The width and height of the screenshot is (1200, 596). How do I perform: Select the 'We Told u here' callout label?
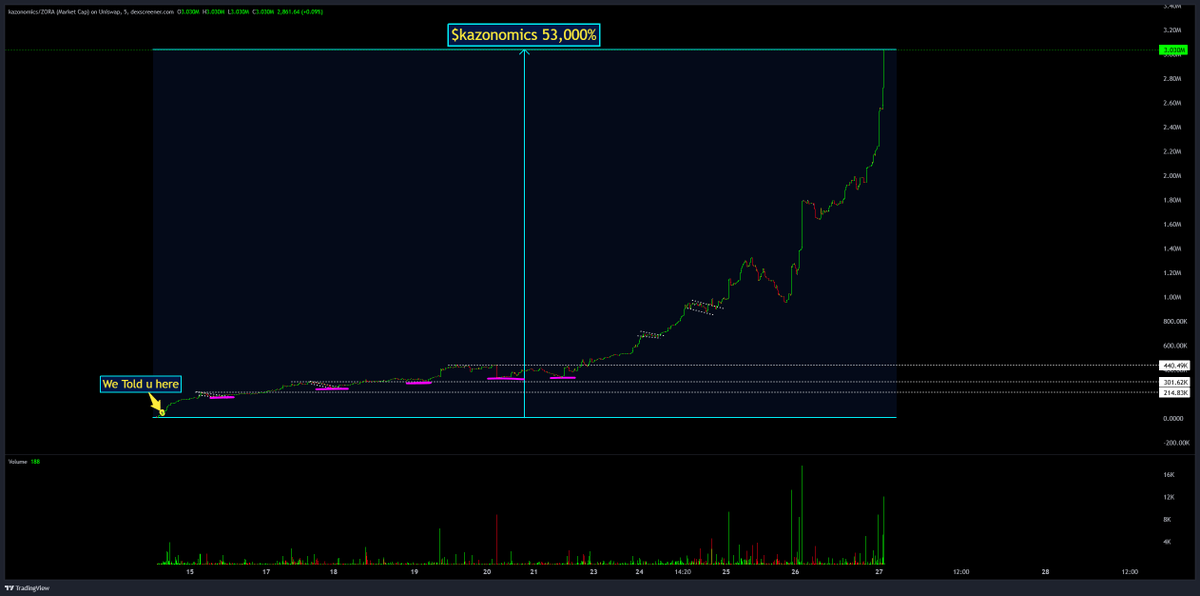pyautogui.click(x=141, y=384)
